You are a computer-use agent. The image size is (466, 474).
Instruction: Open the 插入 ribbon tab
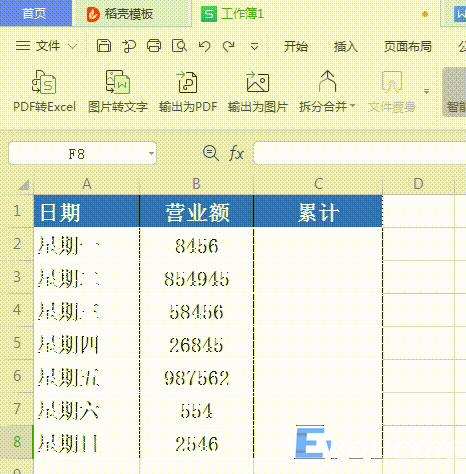click(346, 46)
